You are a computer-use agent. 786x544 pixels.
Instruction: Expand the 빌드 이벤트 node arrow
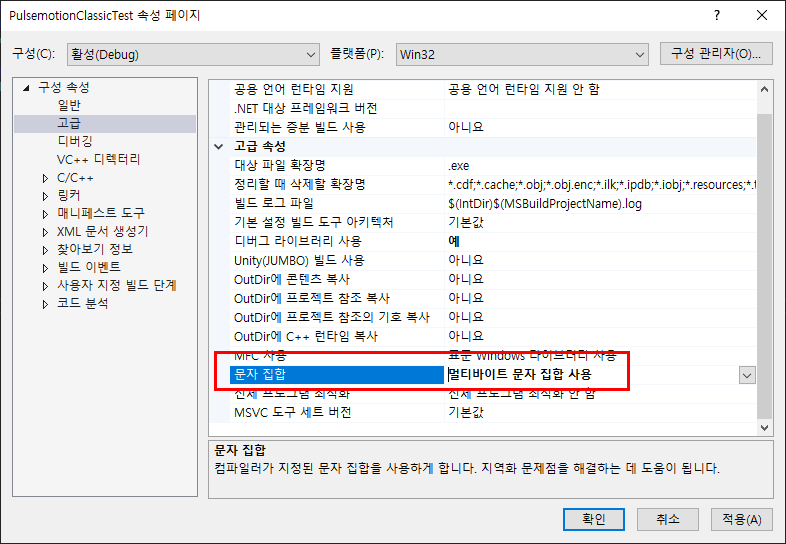[46, 268]
